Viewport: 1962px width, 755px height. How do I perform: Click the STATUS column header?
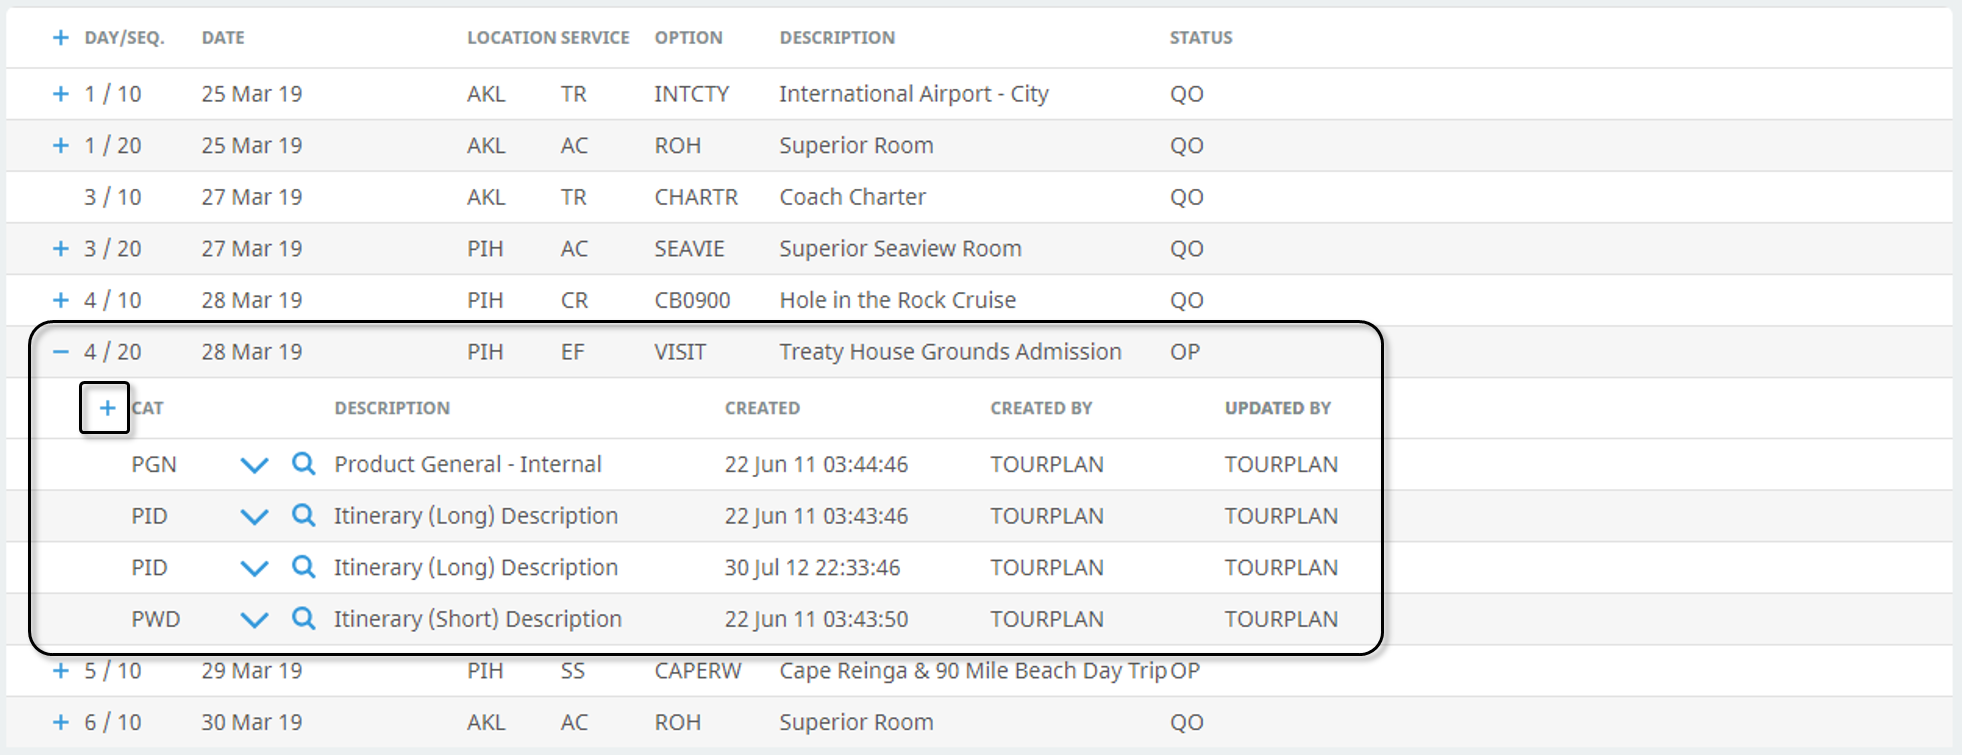pos(1201,37)
